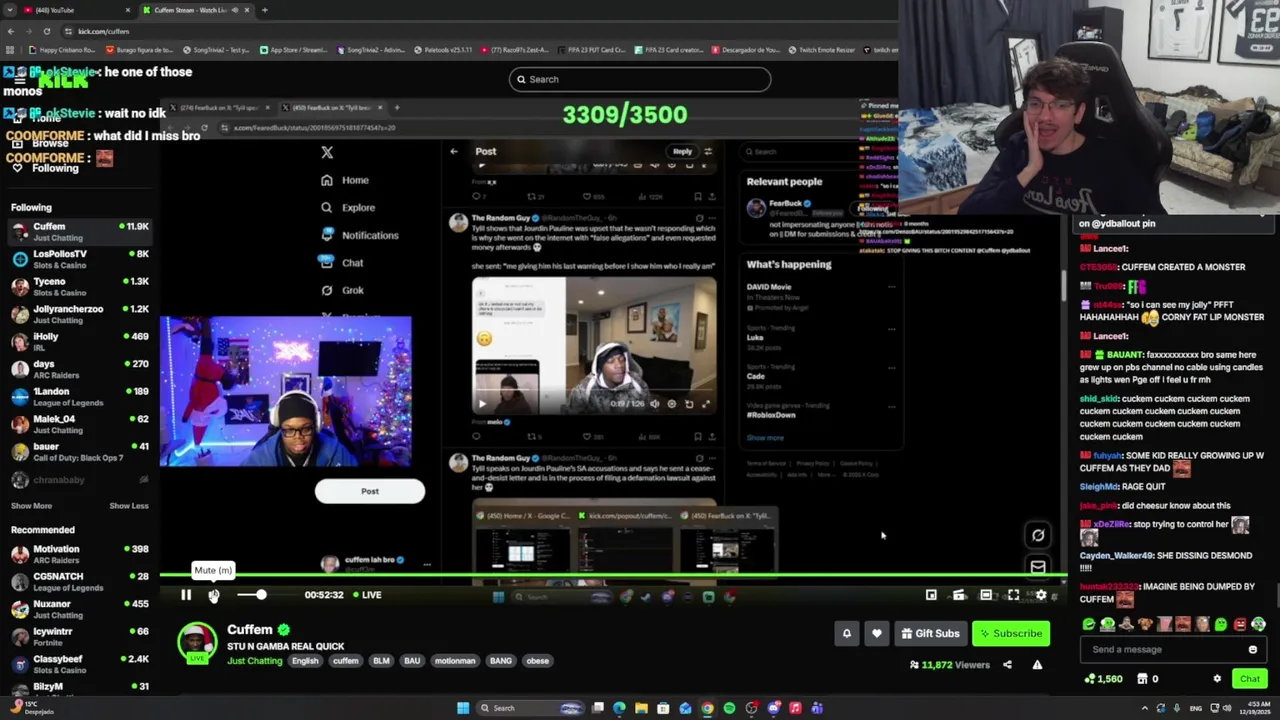Reload the kick.com page
The height and width of the screenshot is (720, 1280).
[x=46, y=31]
